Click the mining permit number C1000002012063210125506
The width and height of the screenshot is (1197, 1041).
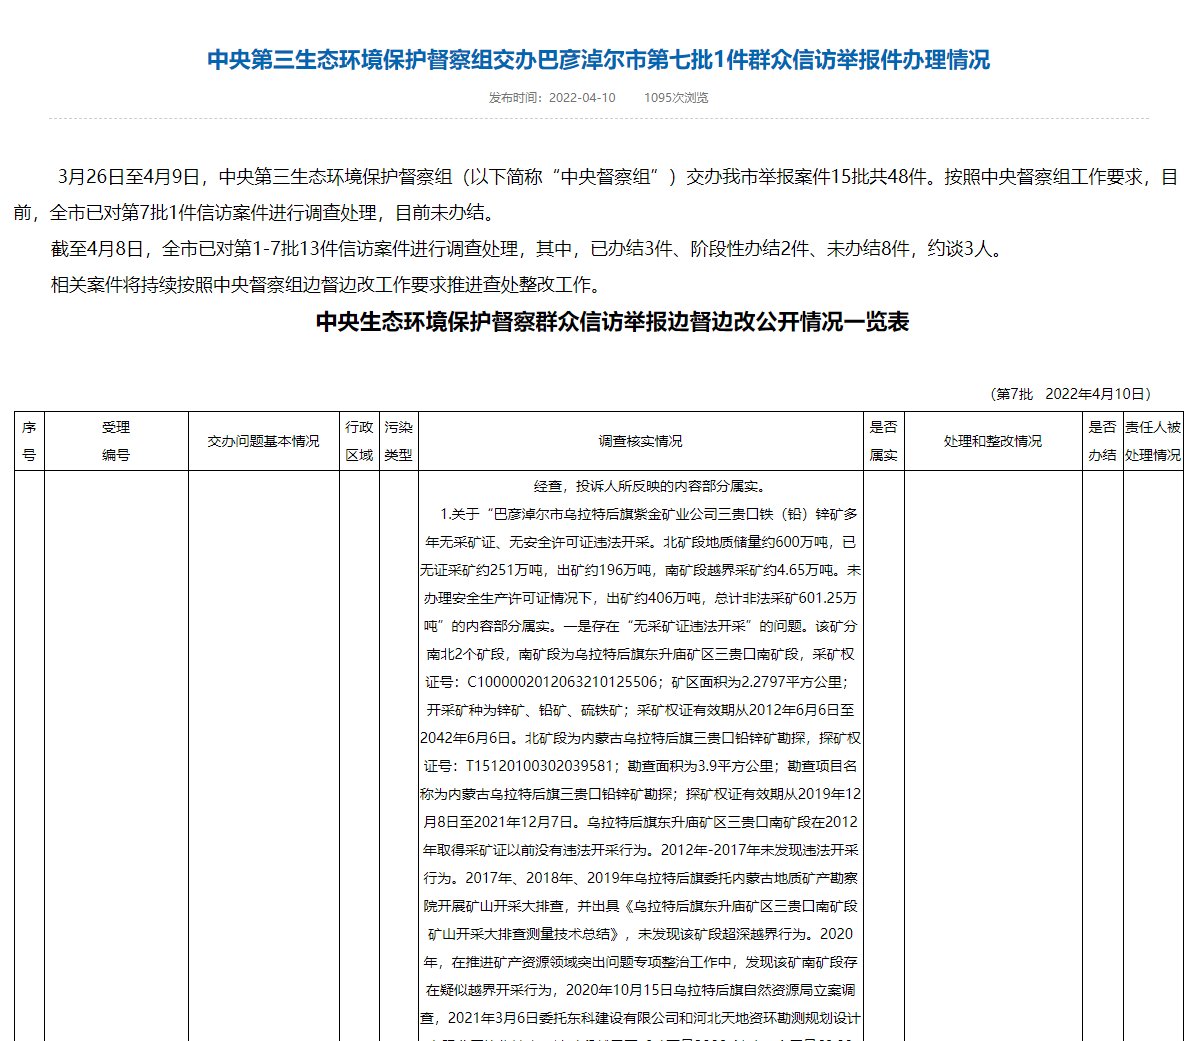click(563, 683)
